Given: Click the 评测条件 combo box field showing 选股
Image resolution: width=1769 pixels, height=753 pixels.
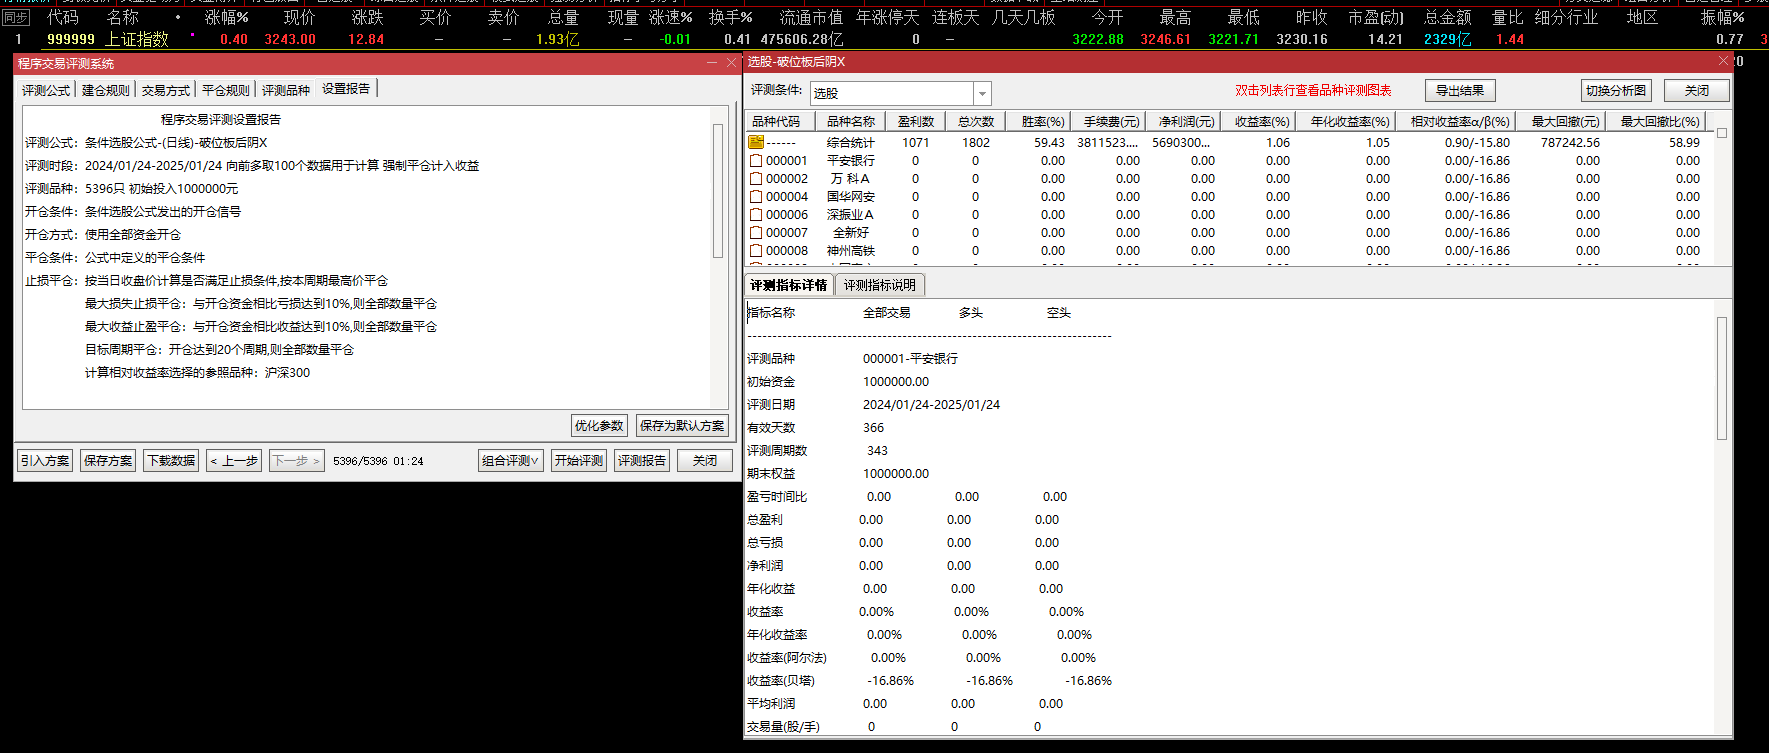Looking at the screenshot, I should tap(900, 93).
